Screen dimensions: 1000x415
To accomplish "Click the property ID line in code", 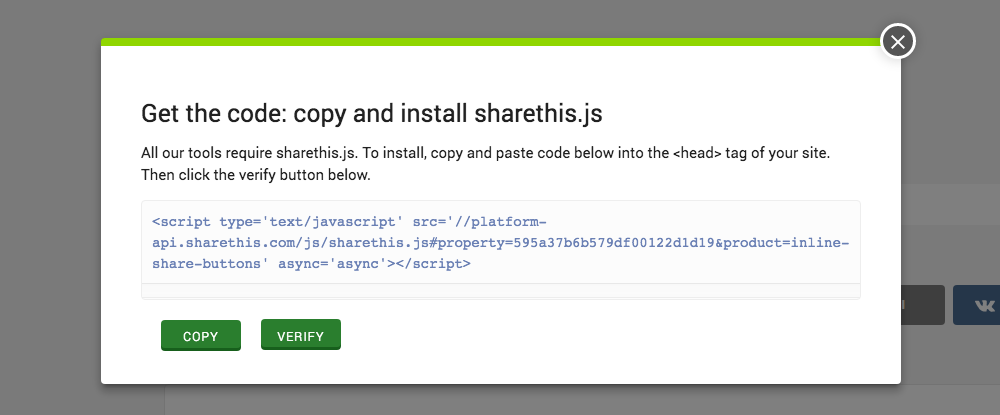I will click(501, 243).
